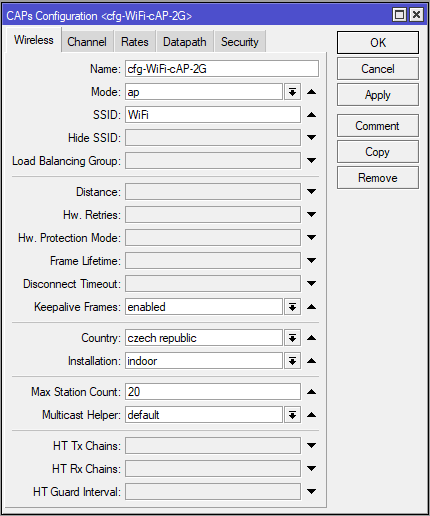Screen dimensions: 430x516
Task: Cancel the configuration dialog
Action: pyautogui.click(x=378, y=69)
